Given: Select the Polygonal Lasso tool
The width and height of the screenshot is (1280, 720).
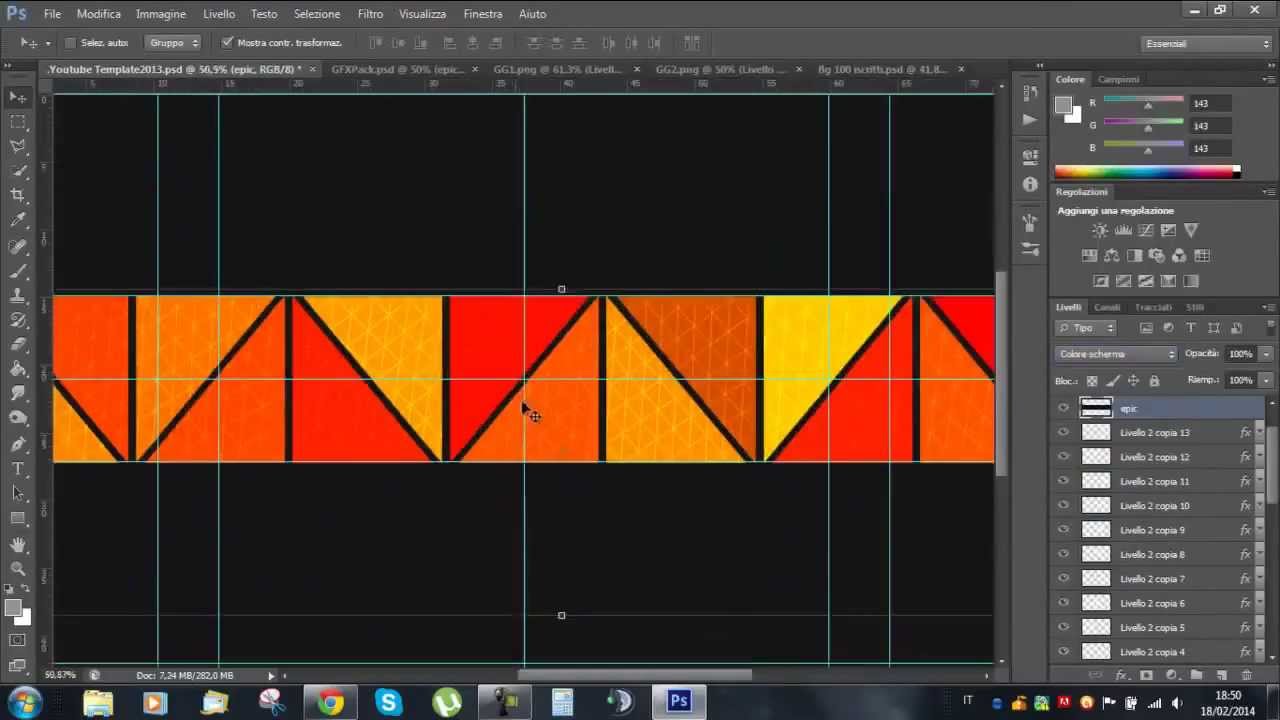Looking at the screenshot, I should pyautogui.click(x=18, y=147).
